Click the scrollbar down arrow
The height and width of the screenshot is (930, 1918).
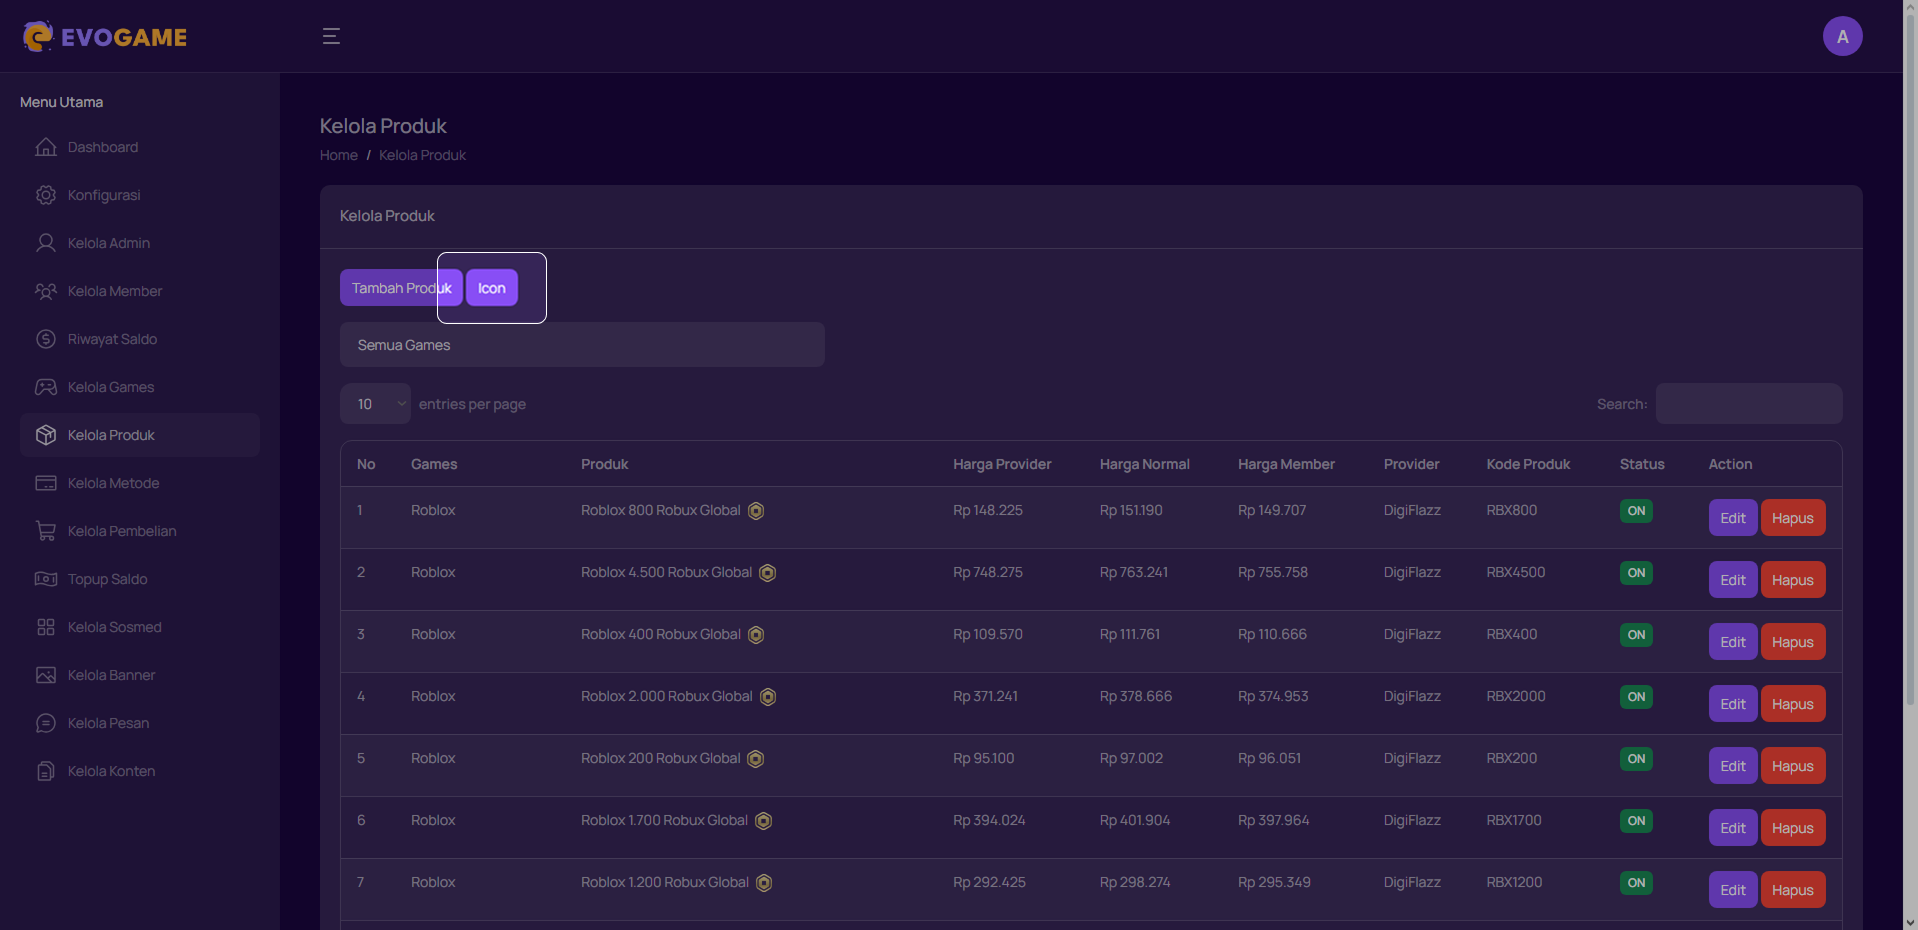pyautogui.click(x=1910, y=922)
